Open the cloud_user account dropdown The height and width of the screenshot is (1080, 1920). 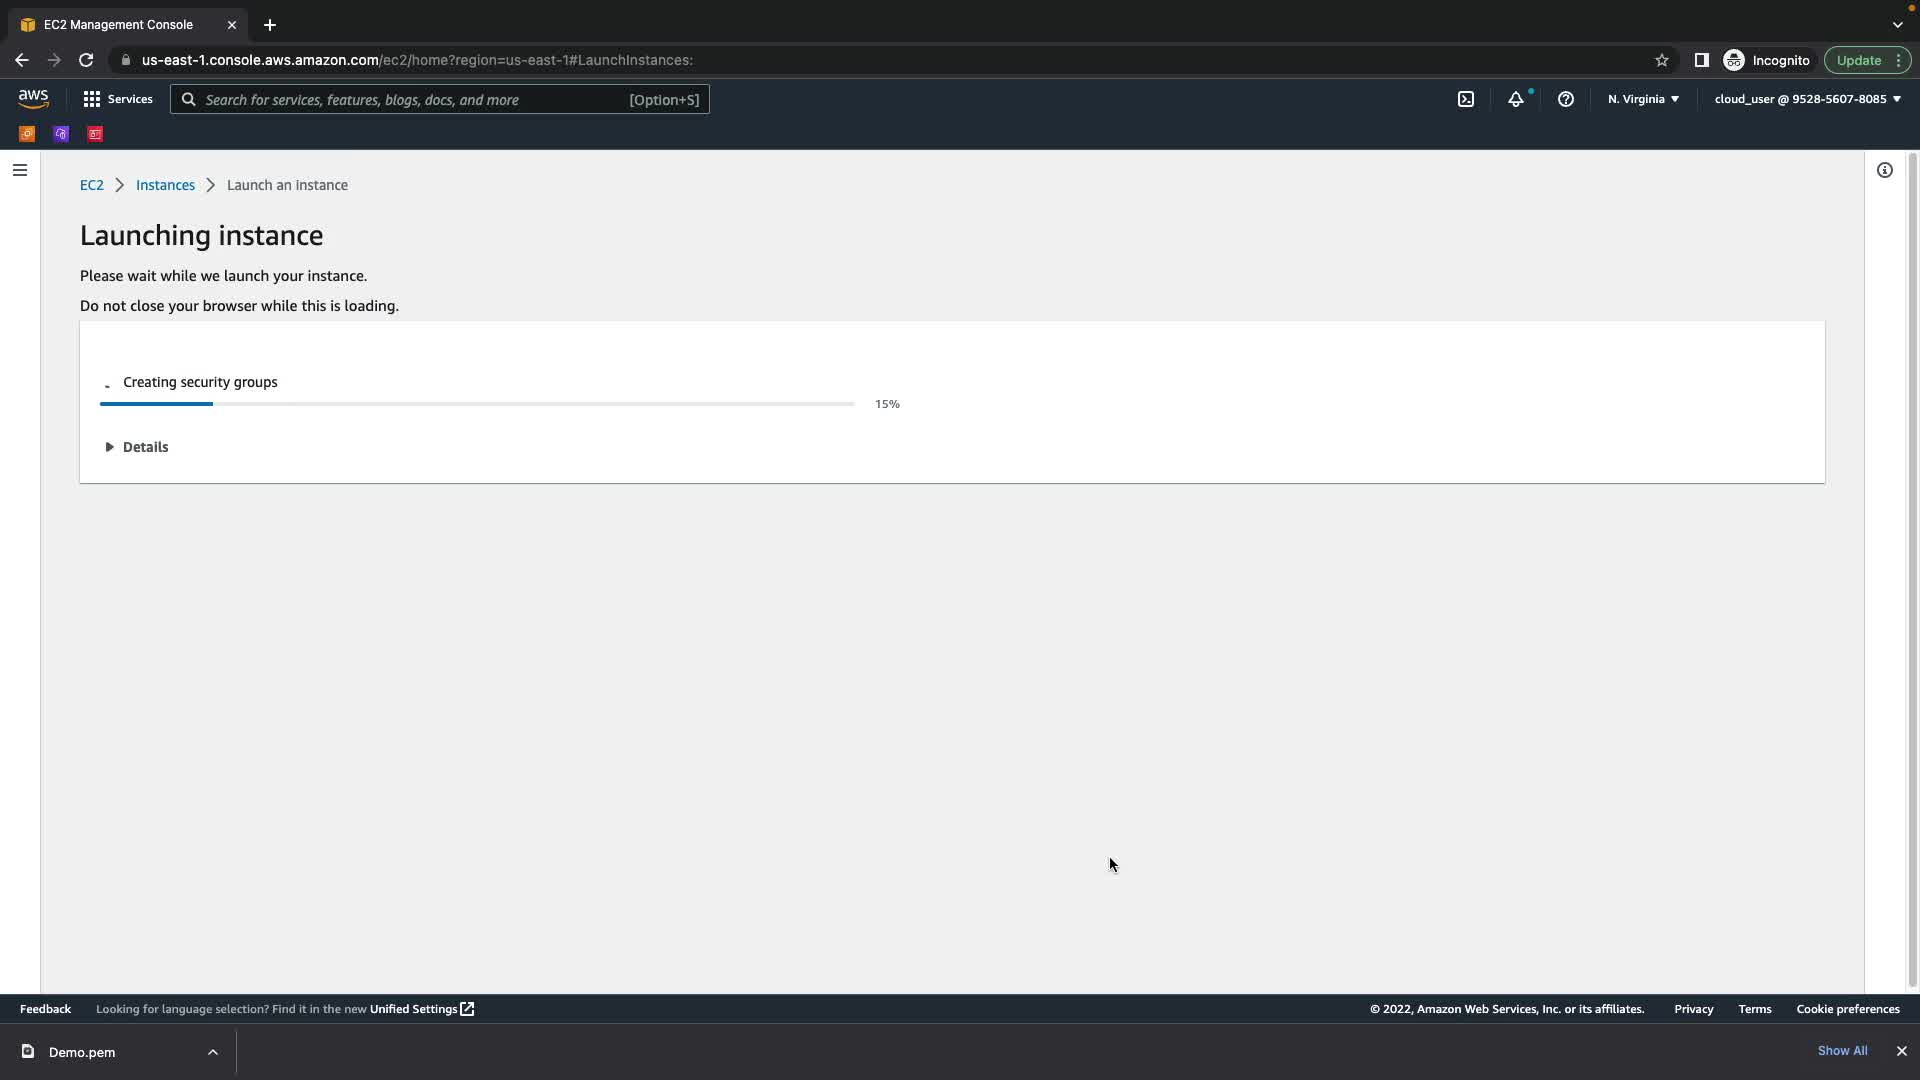point(1807,99)
